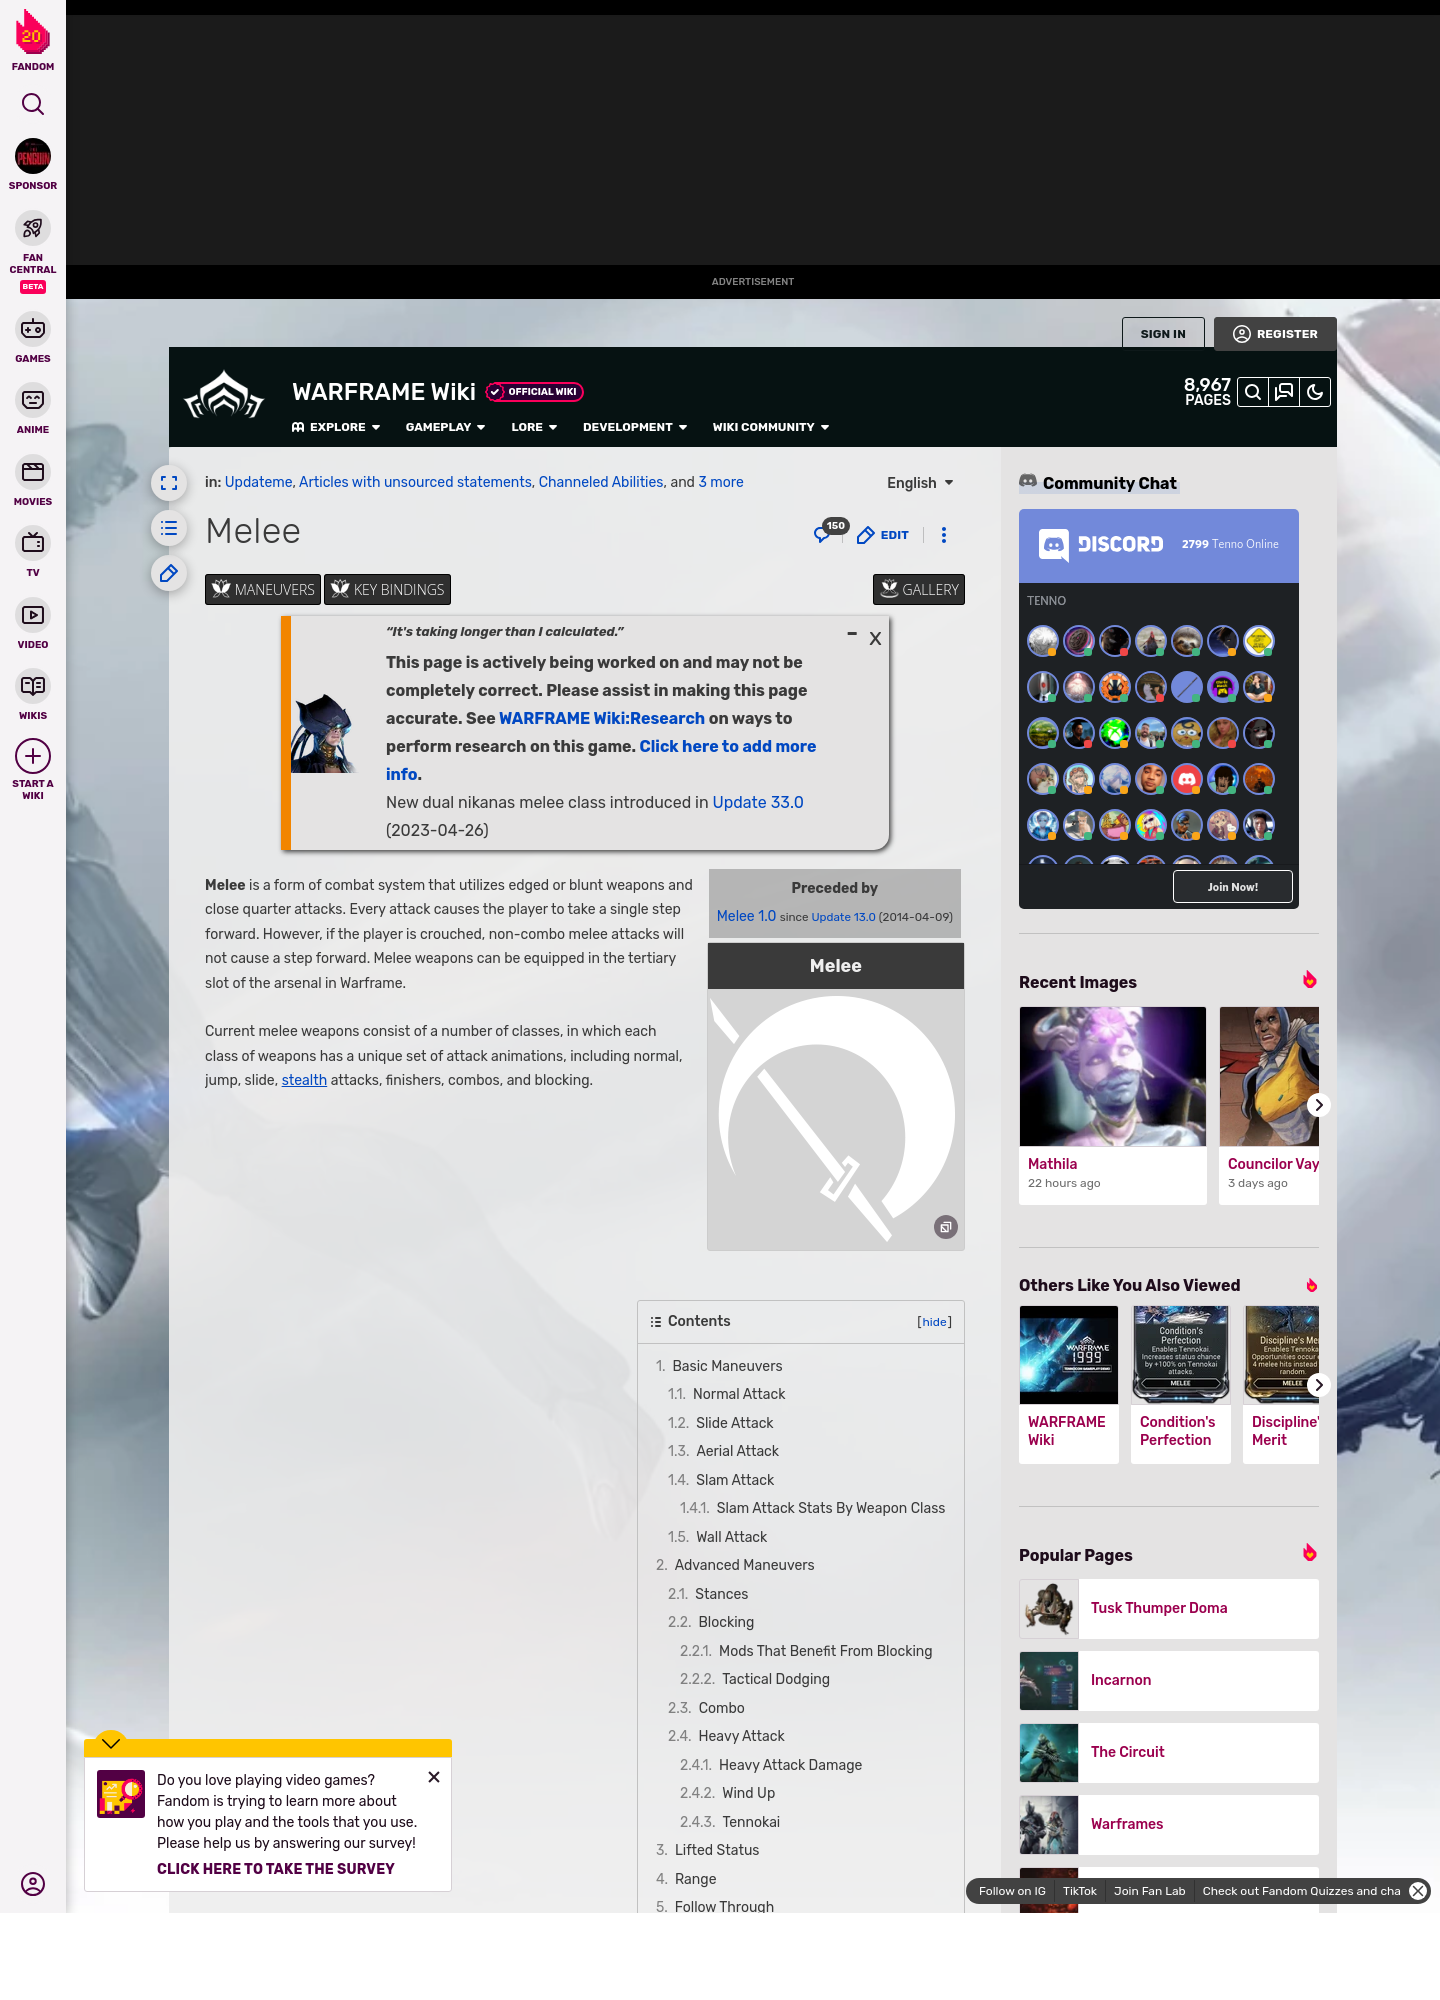This screenshot has width=1440, height=2000.
Task: Start a wiki with the plus icon
Action: click(x=33, y=756)
